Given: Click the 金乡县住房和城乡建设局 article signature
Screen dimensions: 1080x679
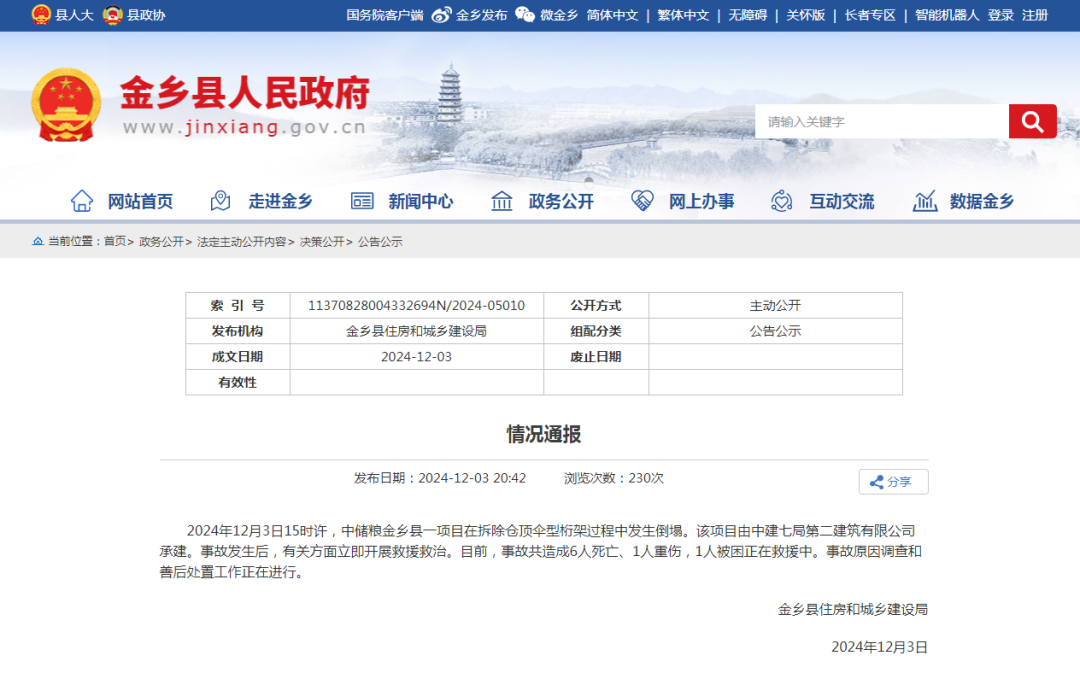Looking at the screenshot, I should [853, 609].
